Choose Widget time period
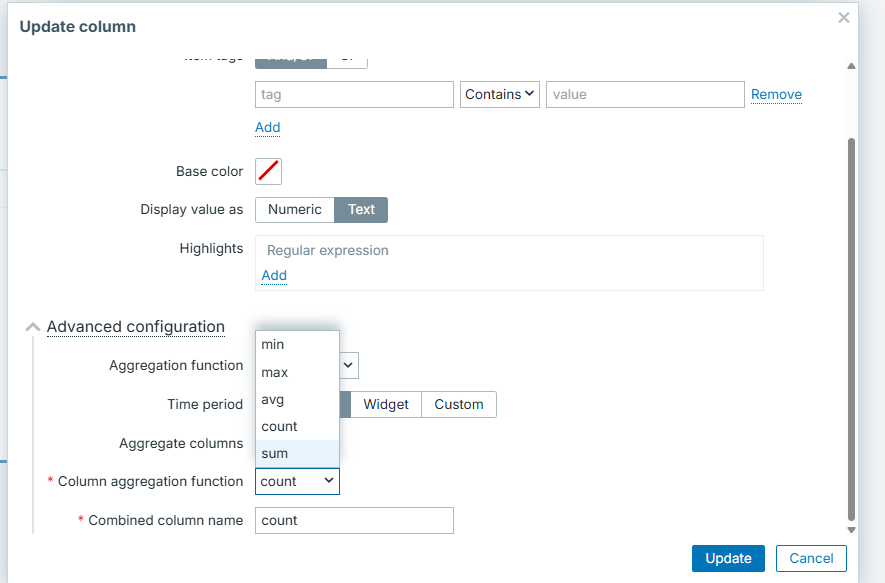Image resolution: width=885 pixels, height=583 pixels. pos(386,404)
